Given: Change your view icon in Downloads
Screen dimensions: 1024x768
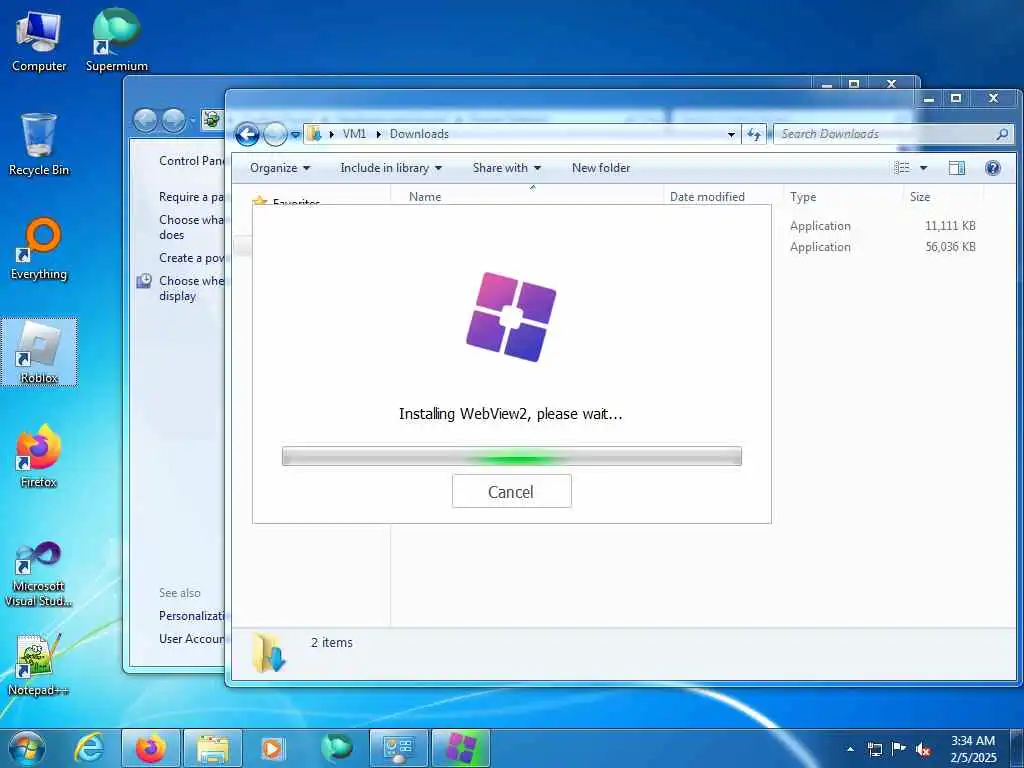Looking at the screenshot, I should [902, 168].
